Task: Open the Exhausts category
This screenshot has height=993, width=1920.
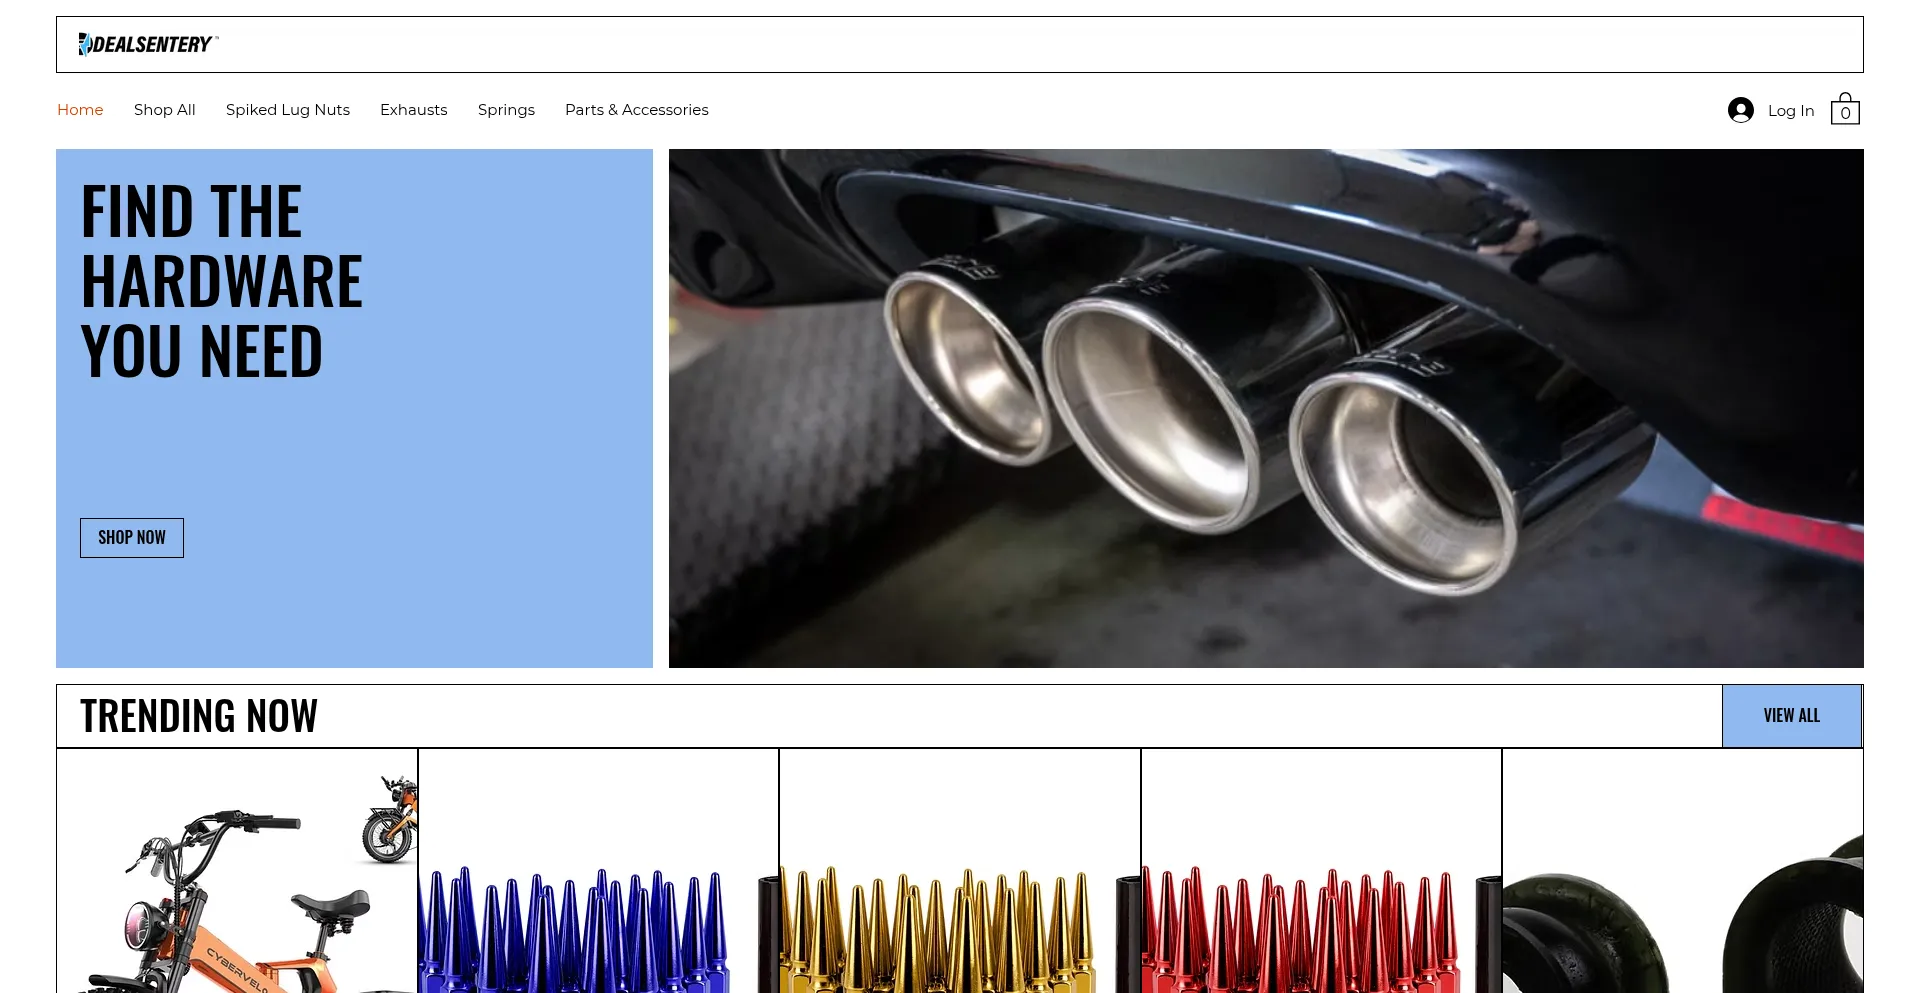Action: (x=413, y=110)
